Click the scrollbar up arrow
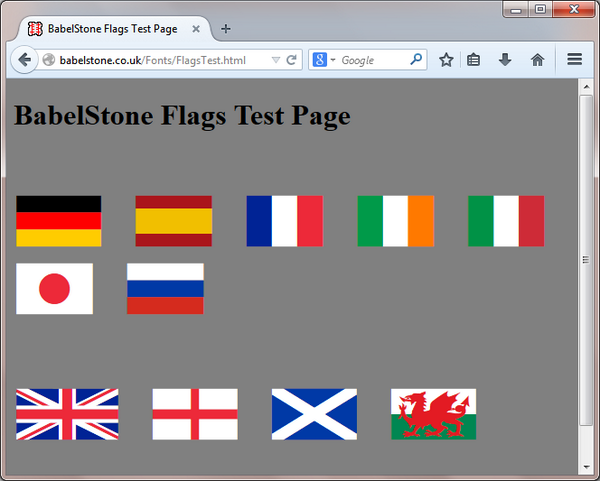Screen dimensions: 600x481 point(586,87)
